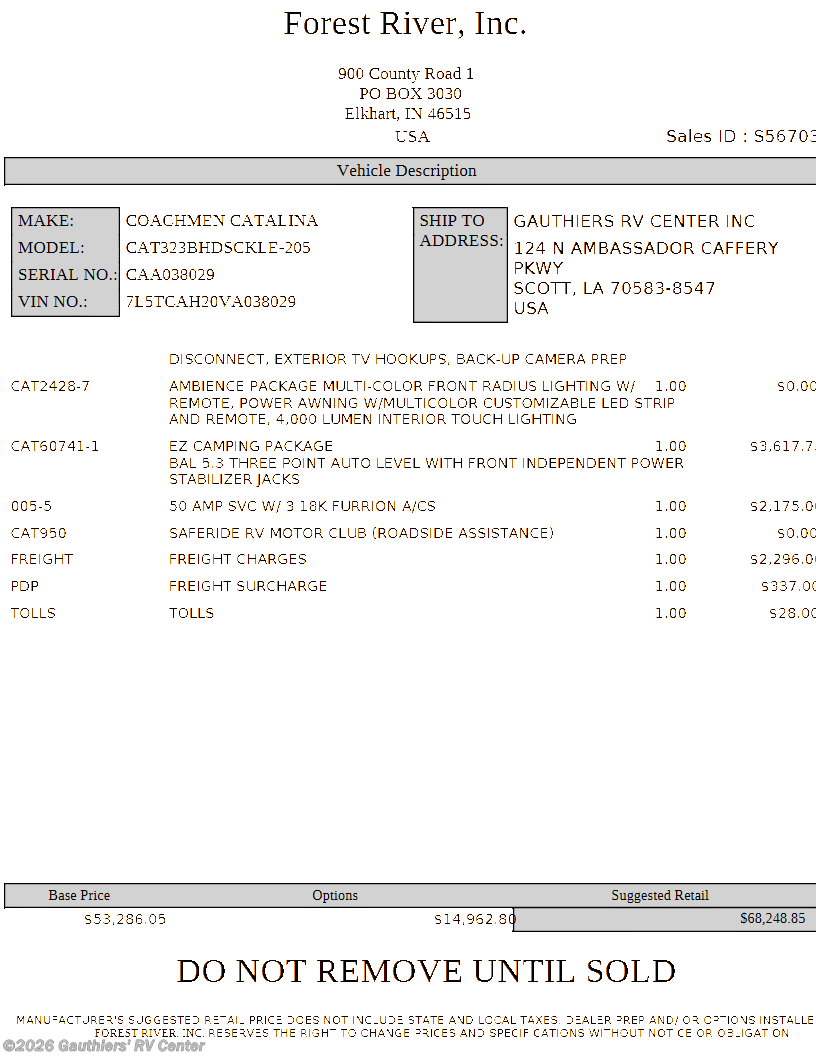Click the 'VIN NO.:' label
This screenshot has width=816, height=1056.
[53, 302]
